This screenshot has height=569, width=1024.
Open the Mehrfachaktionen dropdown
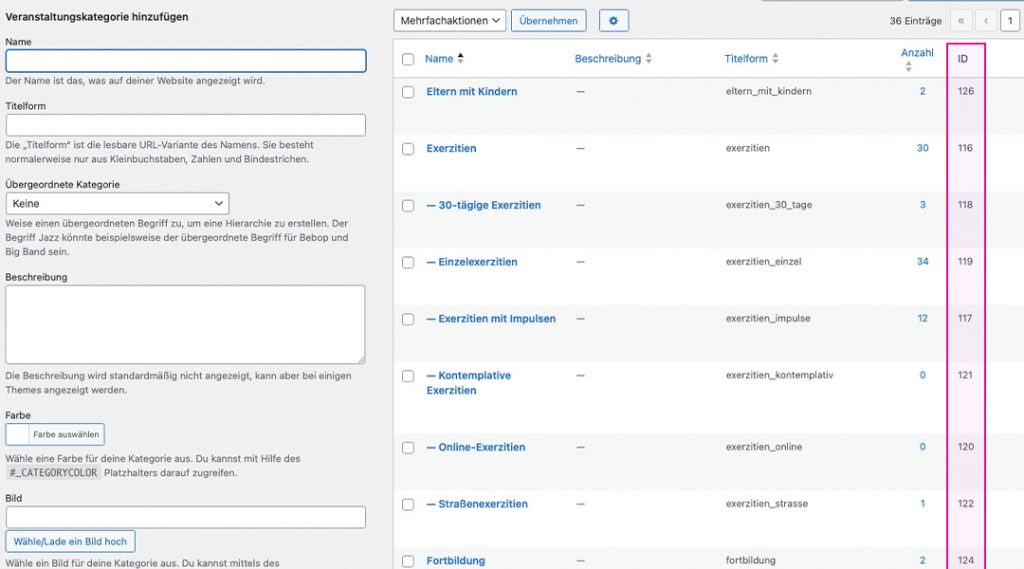click(449, 20)
